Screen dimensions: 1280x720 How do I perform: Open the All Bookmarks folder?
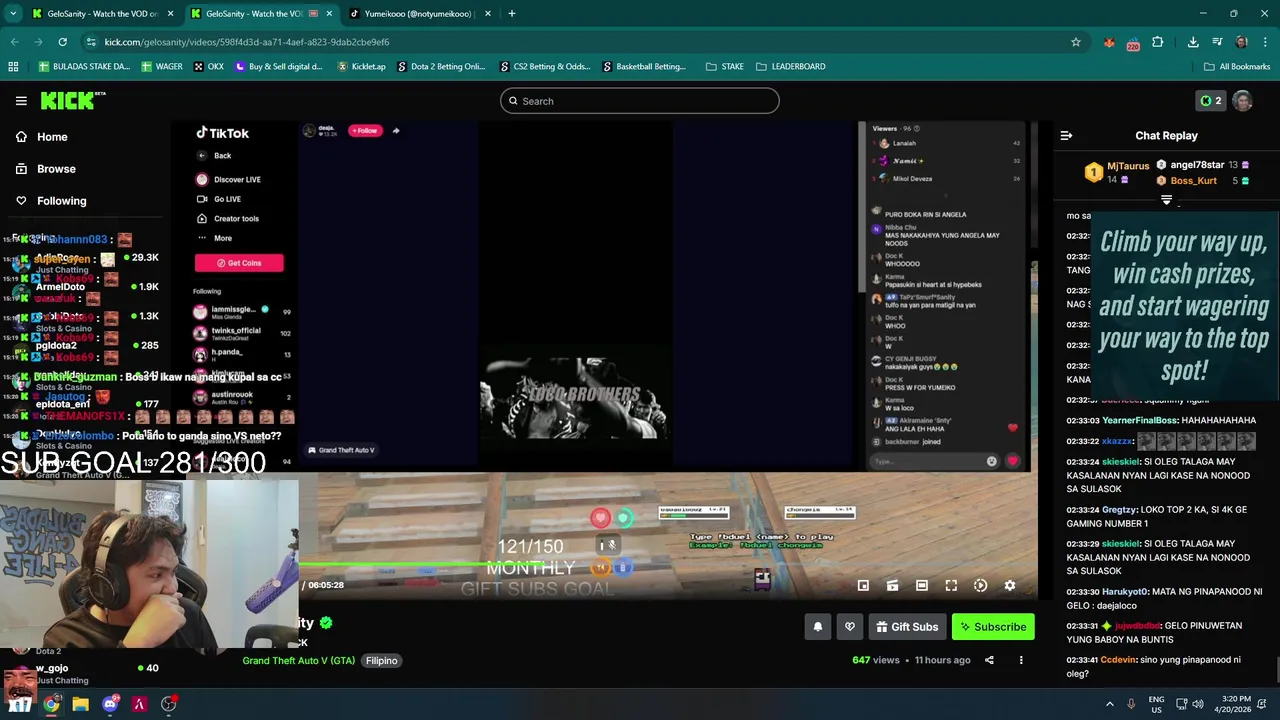point(1237,67)
